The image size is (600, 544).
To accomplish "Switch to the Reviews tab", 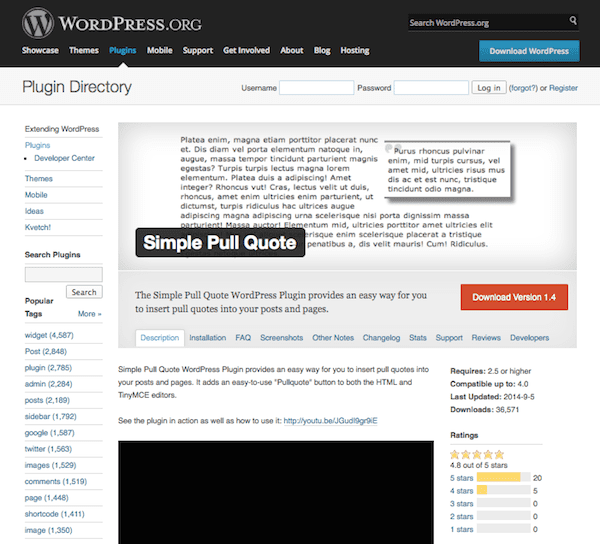I will coord(486,338).
